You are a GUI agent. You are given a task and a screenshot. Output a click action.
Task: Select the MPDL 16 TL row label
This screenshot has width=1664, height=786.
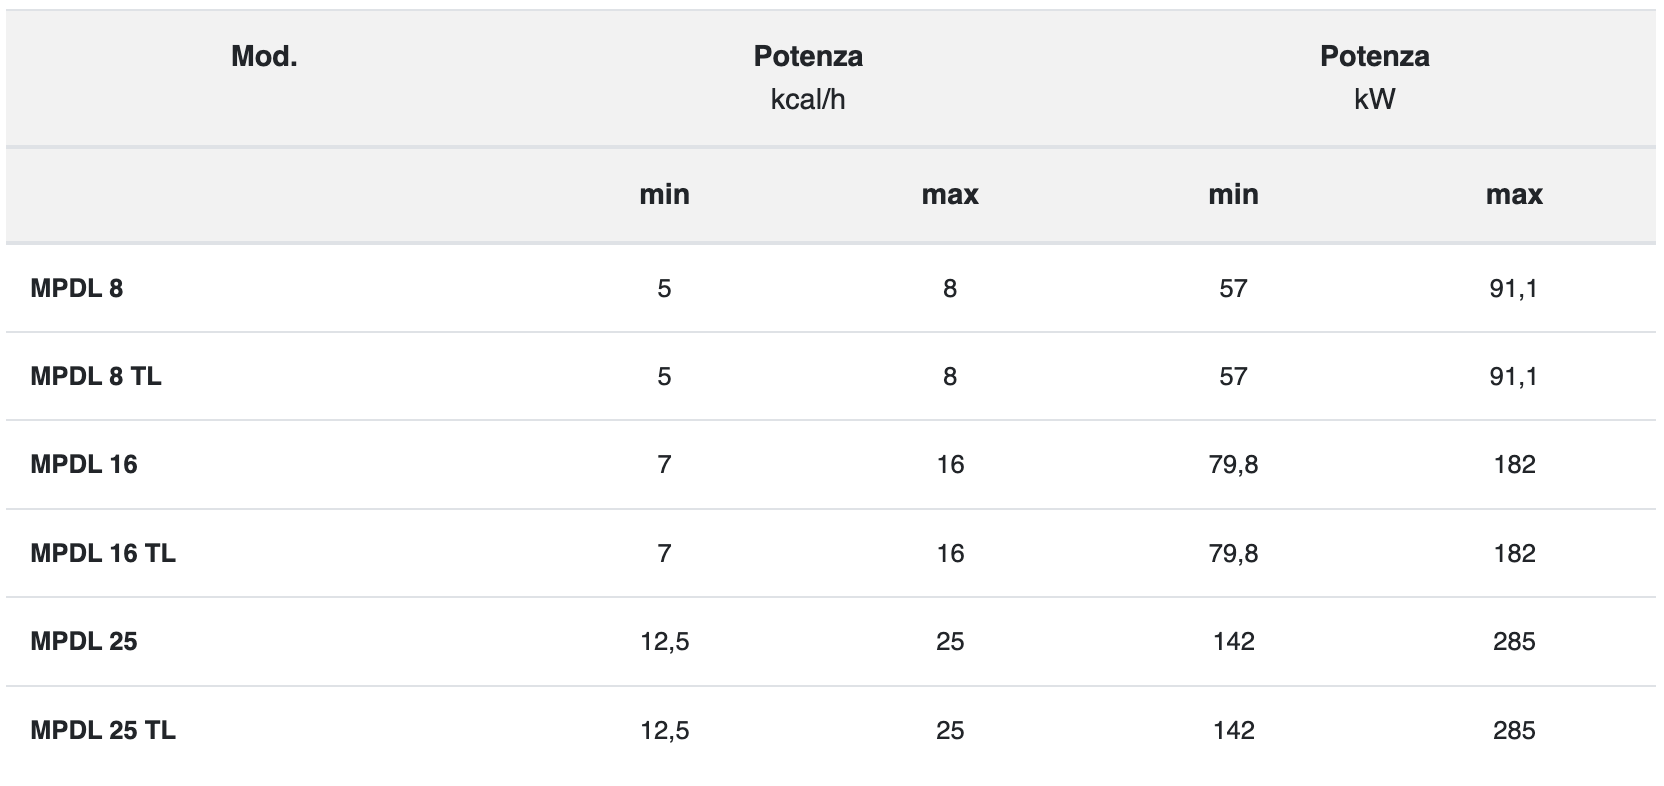coord(103,553)
